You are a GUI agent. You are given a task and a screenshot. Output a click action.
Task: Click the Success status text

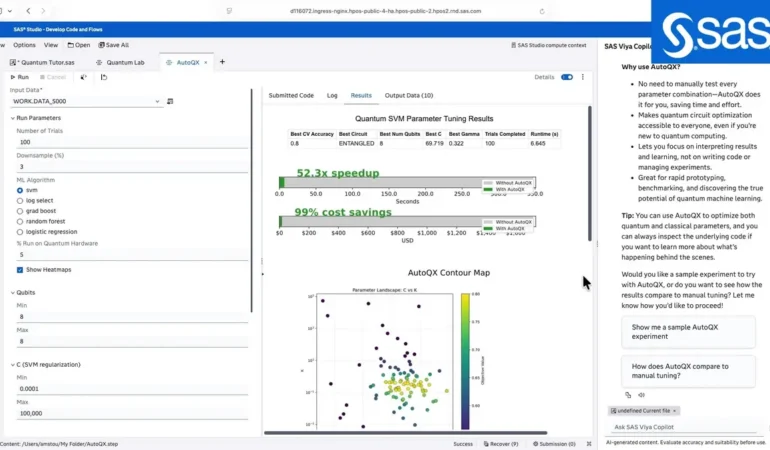pos(463,444)
